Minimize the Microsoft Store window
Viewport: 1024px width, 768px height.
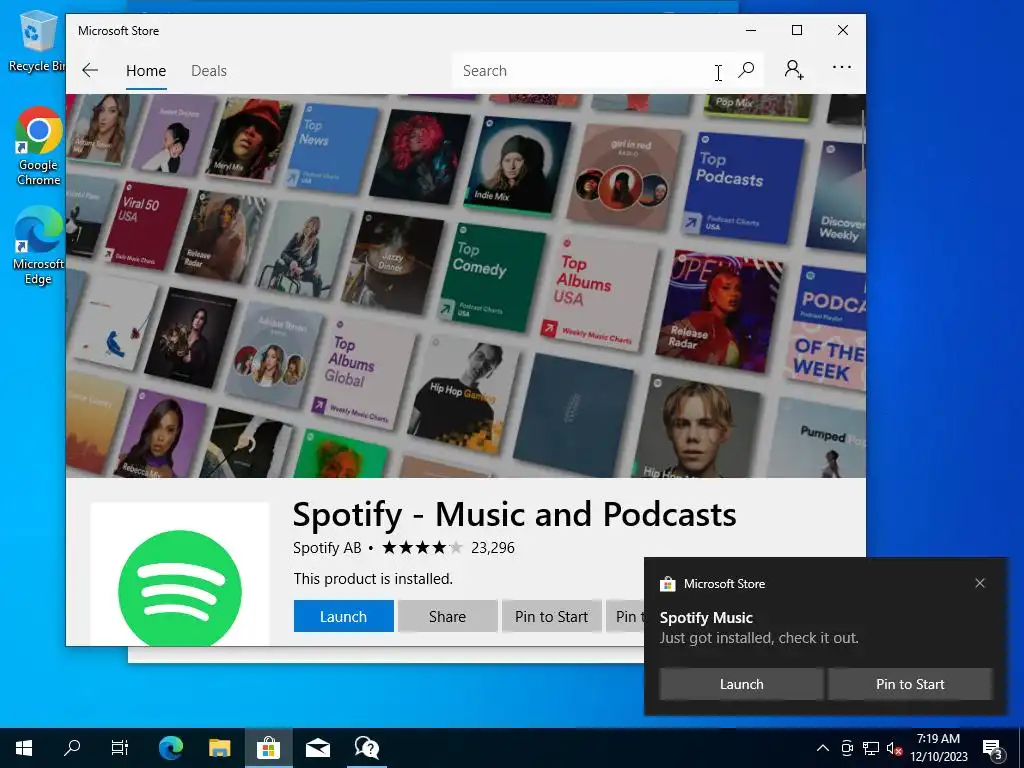751,30
